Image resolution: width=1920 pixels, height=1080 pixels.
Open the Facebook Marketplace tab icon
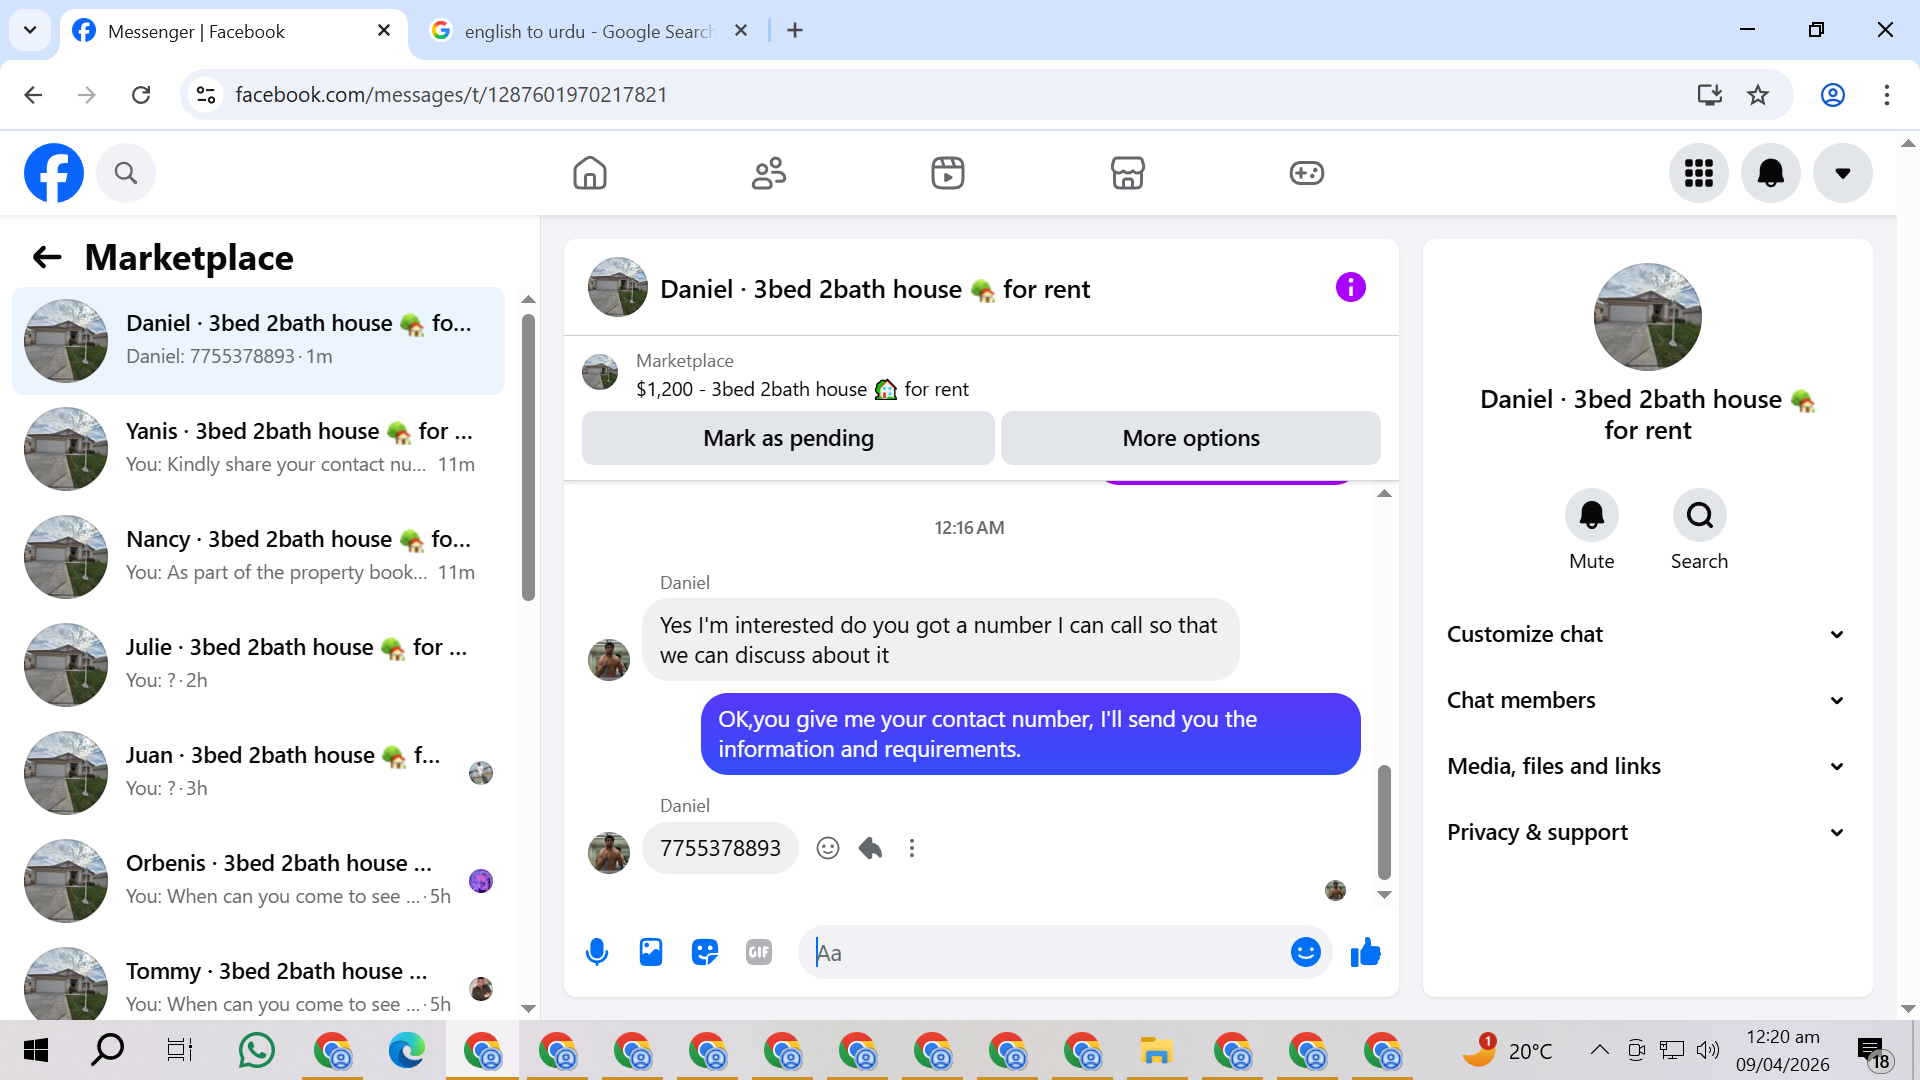pyautogui.click(x=1127, y=173)
